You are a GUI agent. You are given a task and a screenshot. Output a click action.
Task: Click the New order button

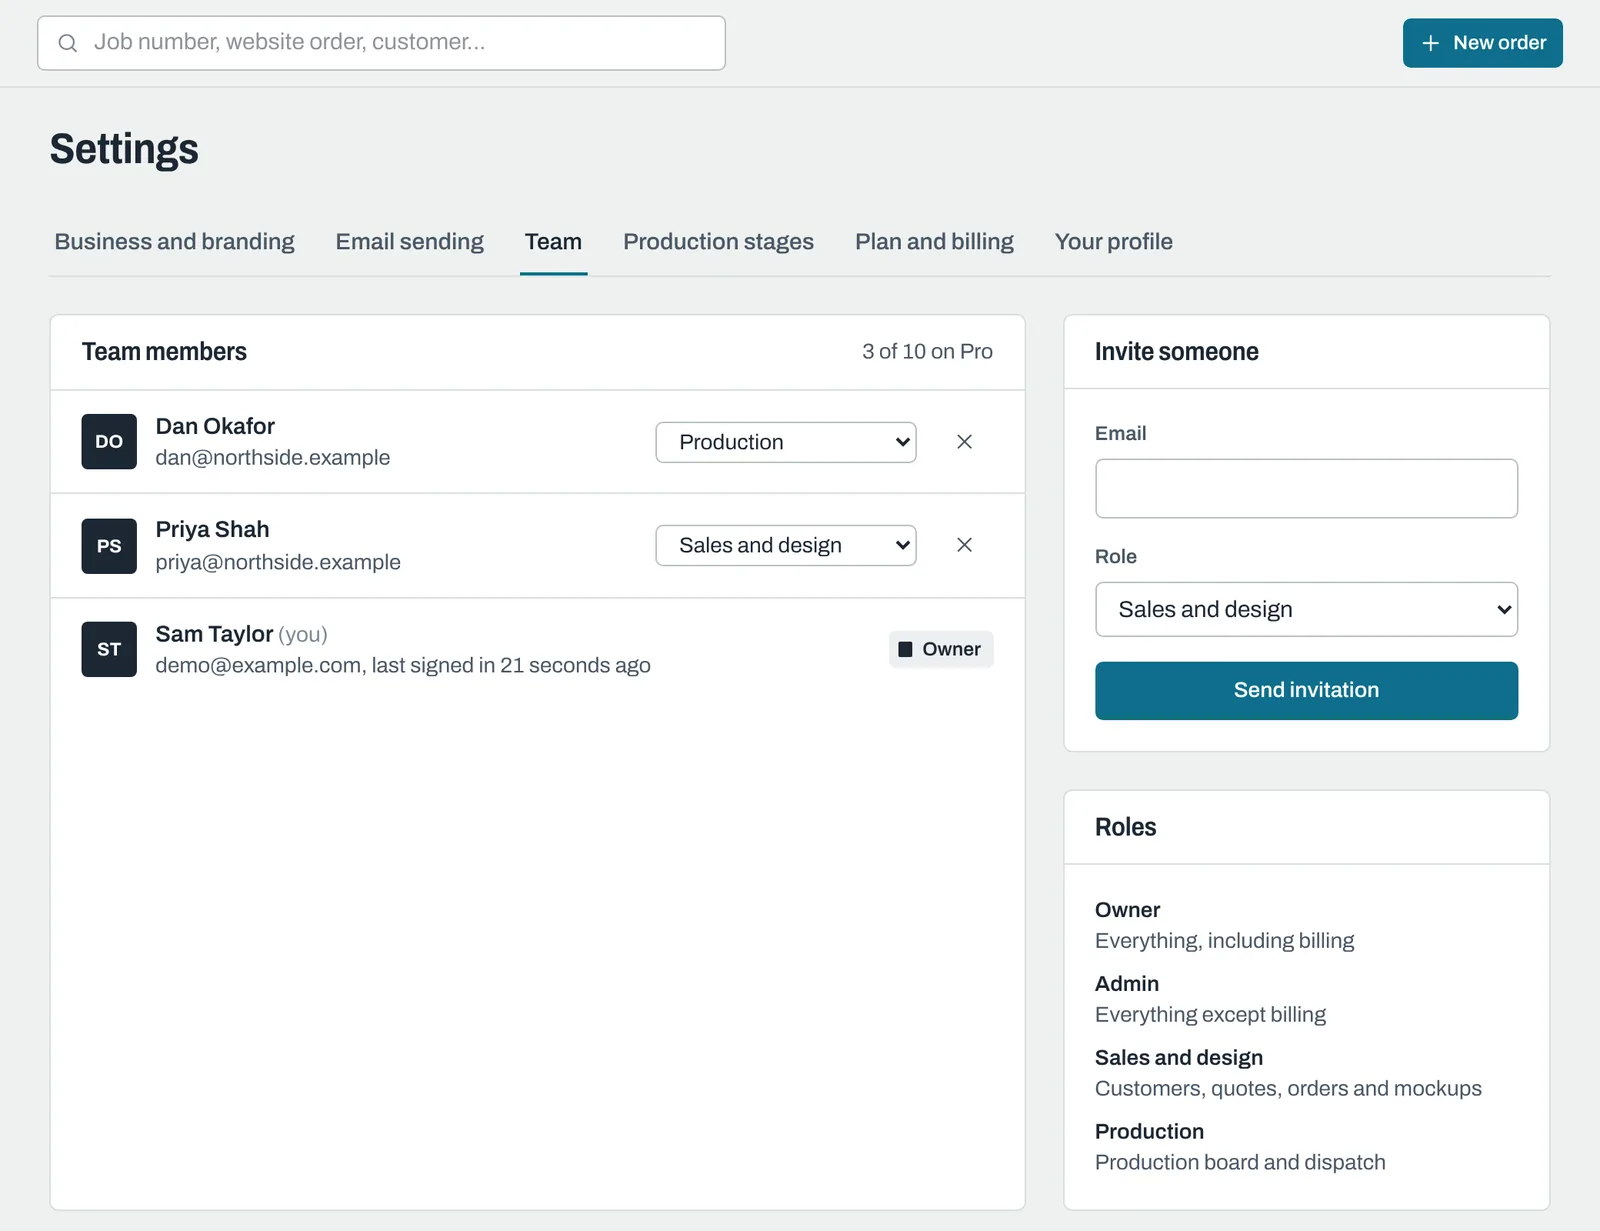1482,43
